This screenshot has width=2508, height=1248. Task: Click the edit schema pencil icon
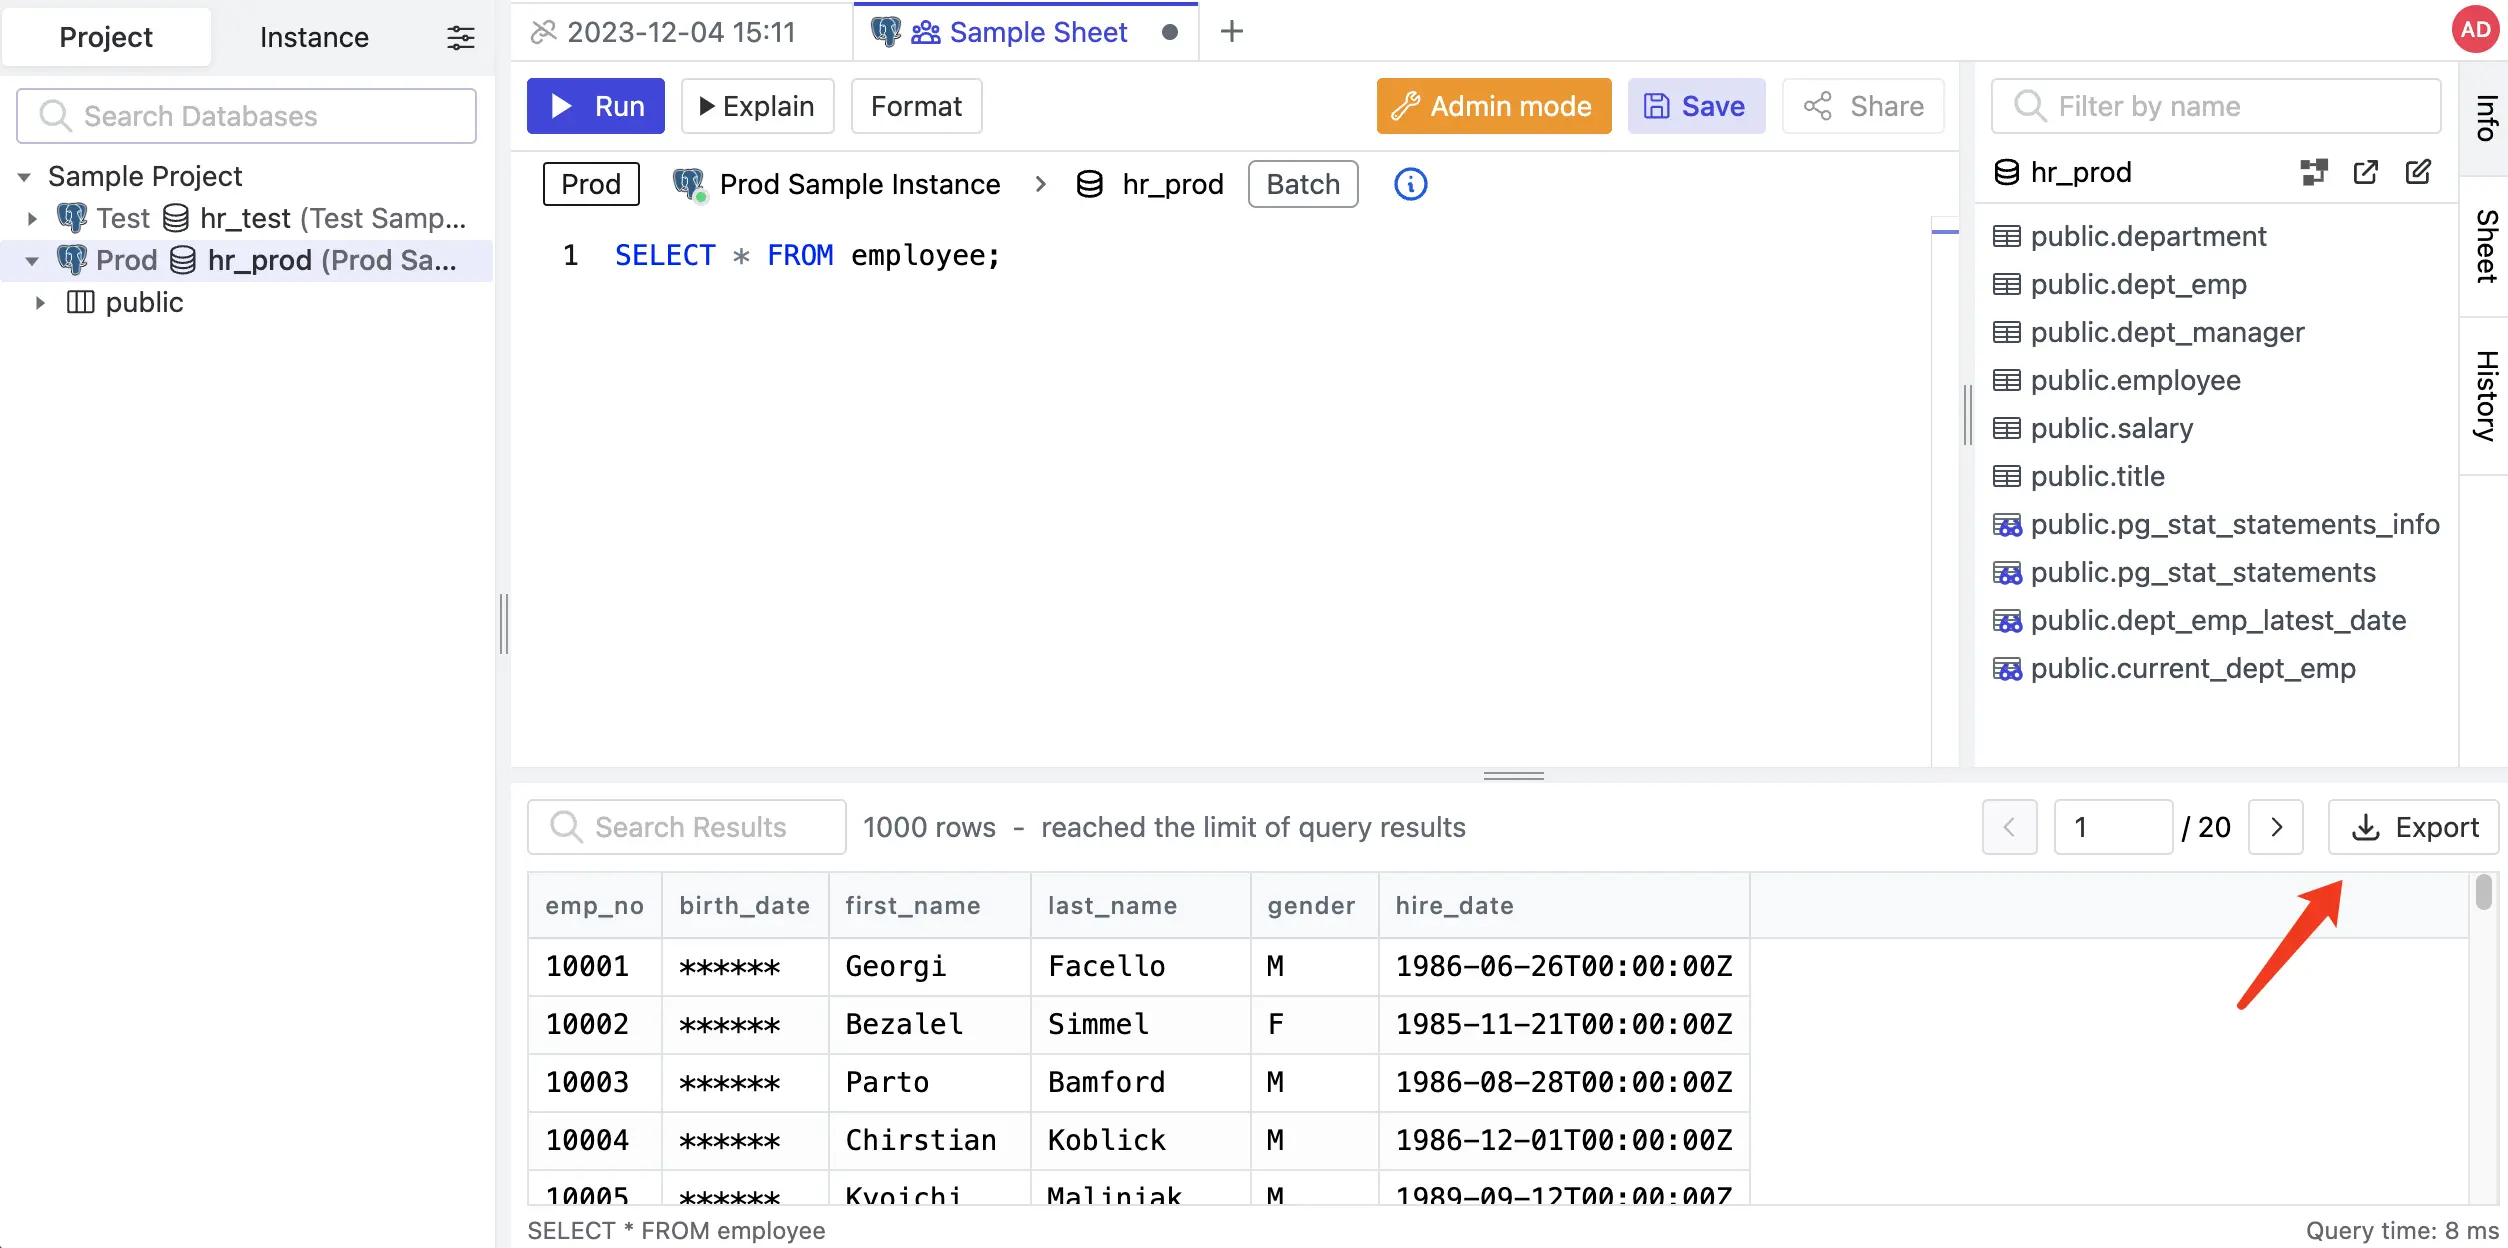coord(2417,172)
